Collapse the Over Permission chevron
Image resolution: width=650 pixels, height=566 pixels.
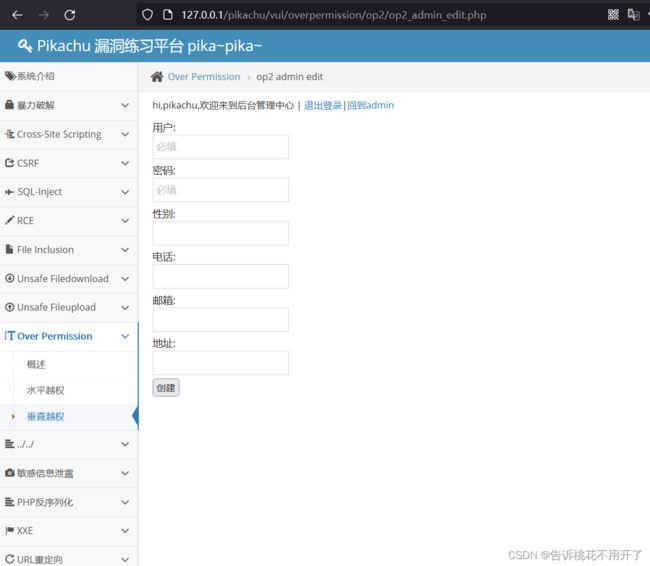(125, 336)
